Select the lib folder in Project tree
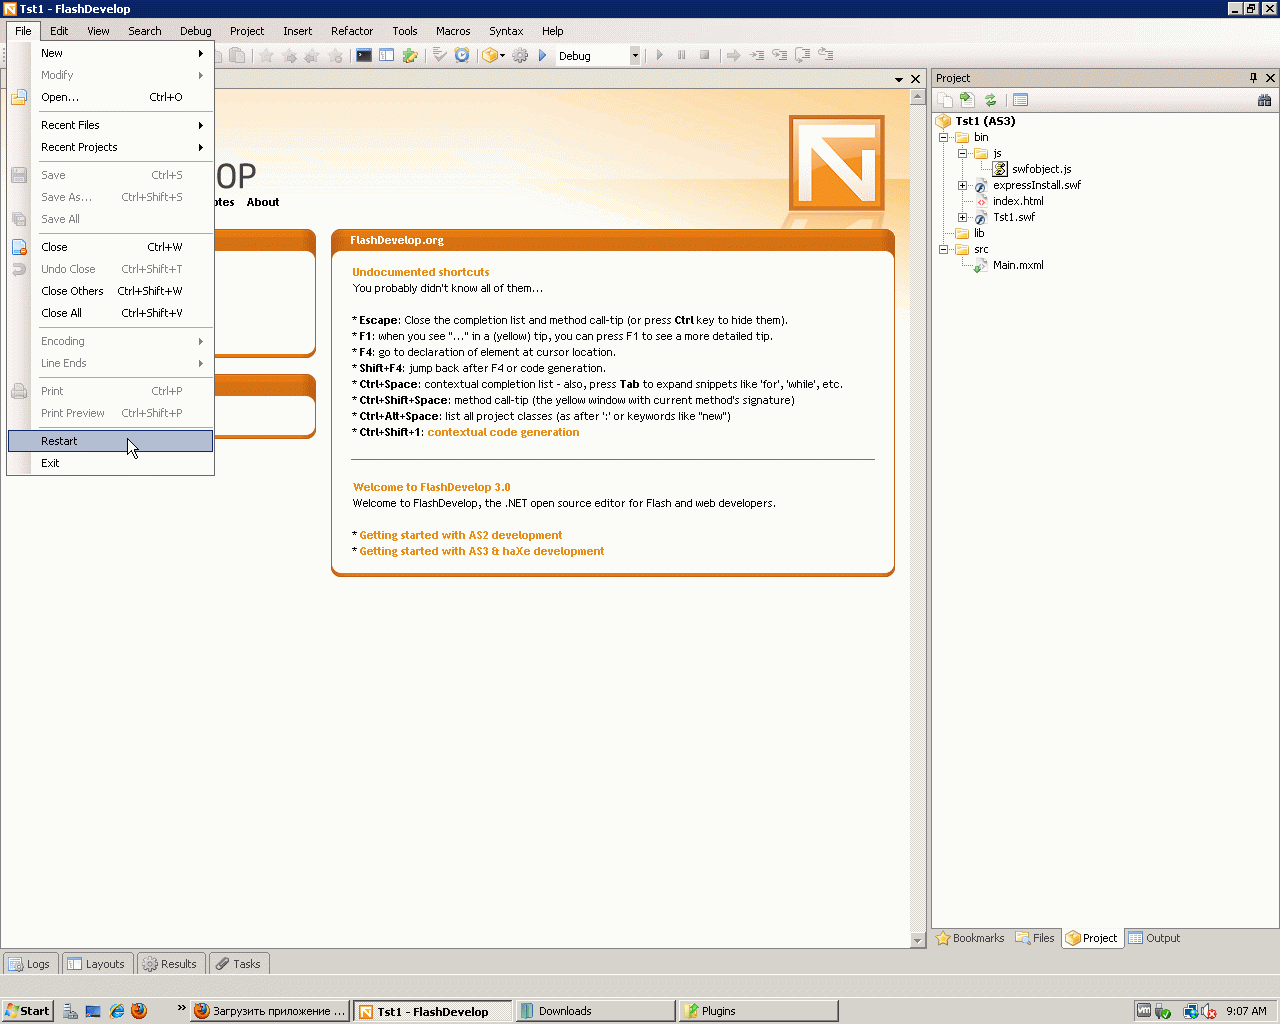Screen dimensions: 1280x1024 tap(979, 233)
